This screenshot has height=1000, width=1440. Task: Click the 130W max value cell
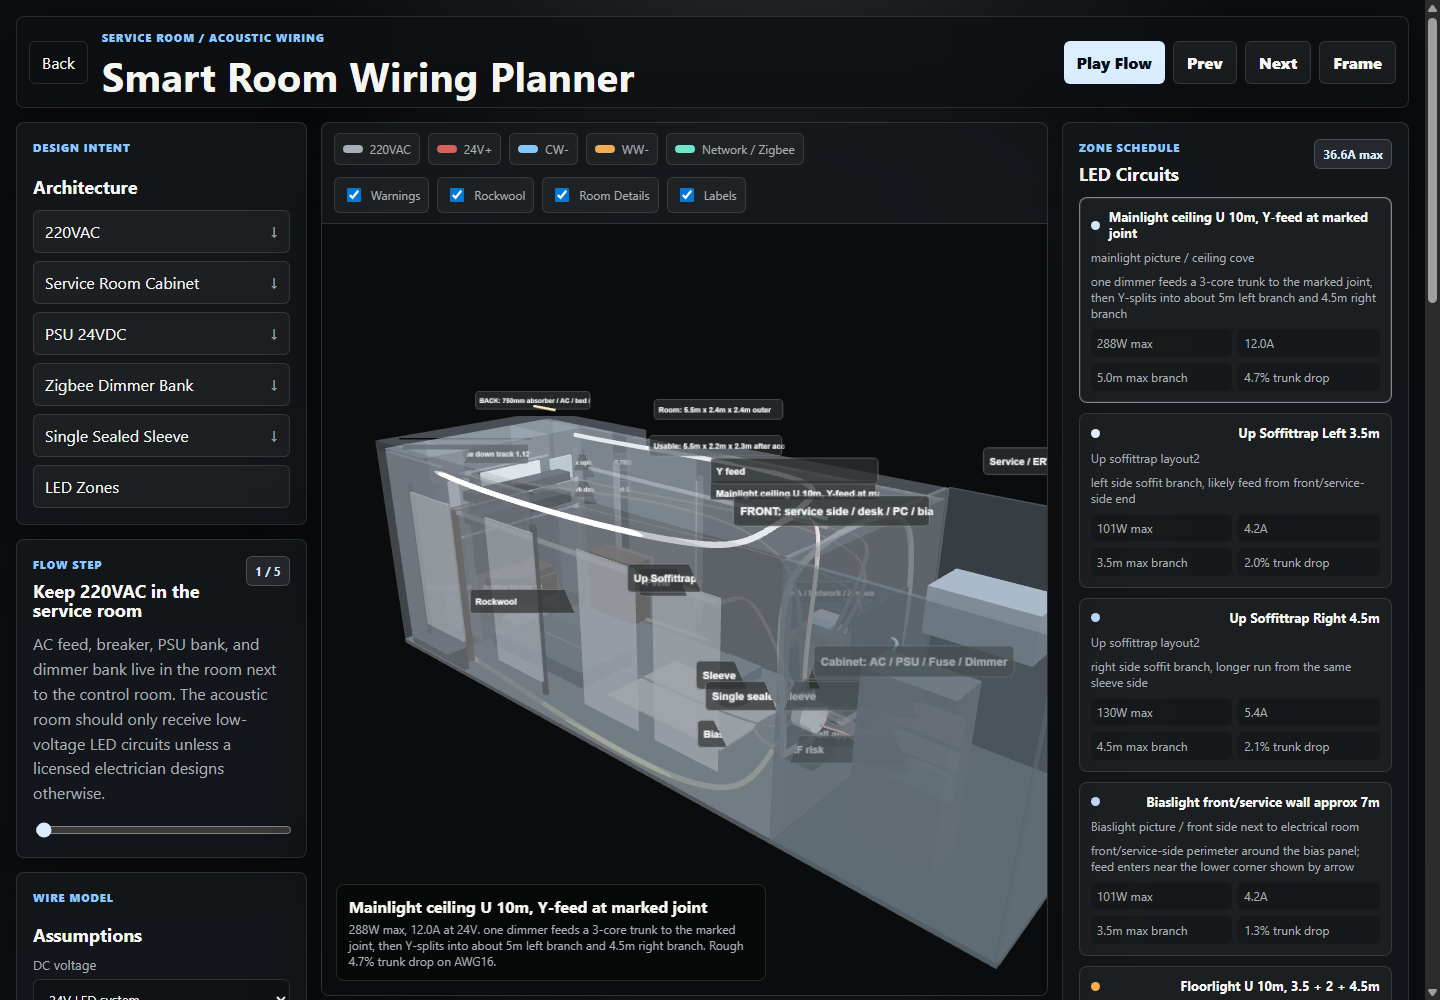click(x=1161, y=712)
